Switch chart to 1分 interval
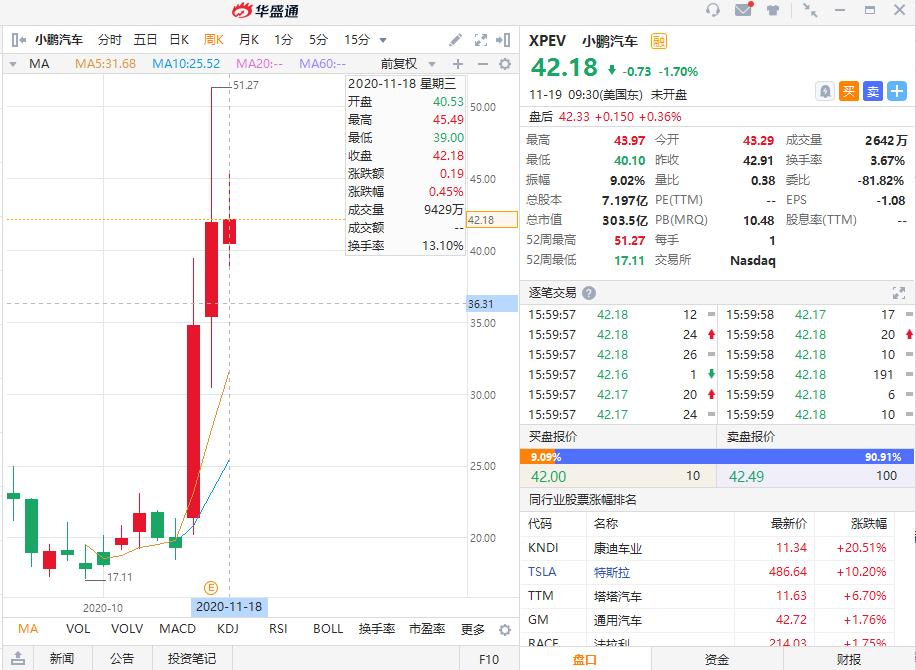 click(x=283, y=40)
